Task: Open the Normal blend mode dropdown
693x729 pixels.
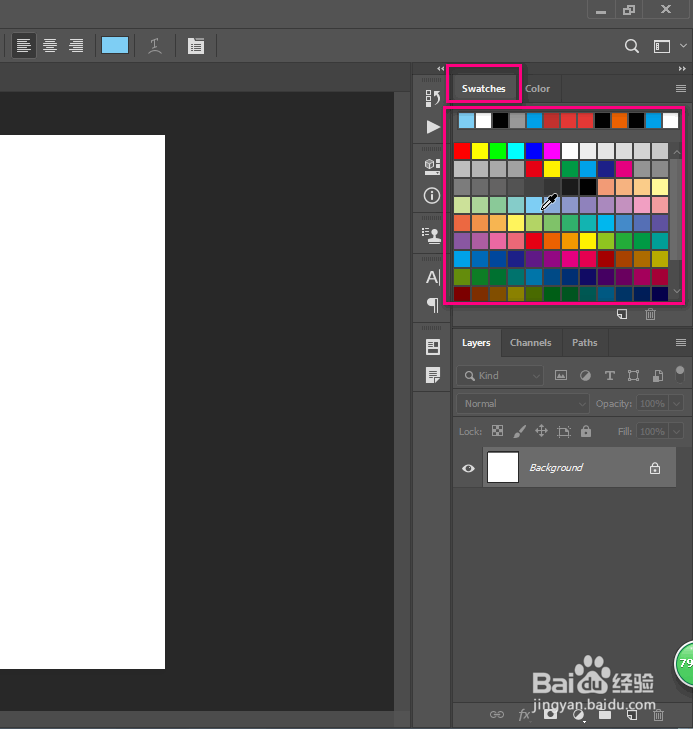Action: (523, 404)
